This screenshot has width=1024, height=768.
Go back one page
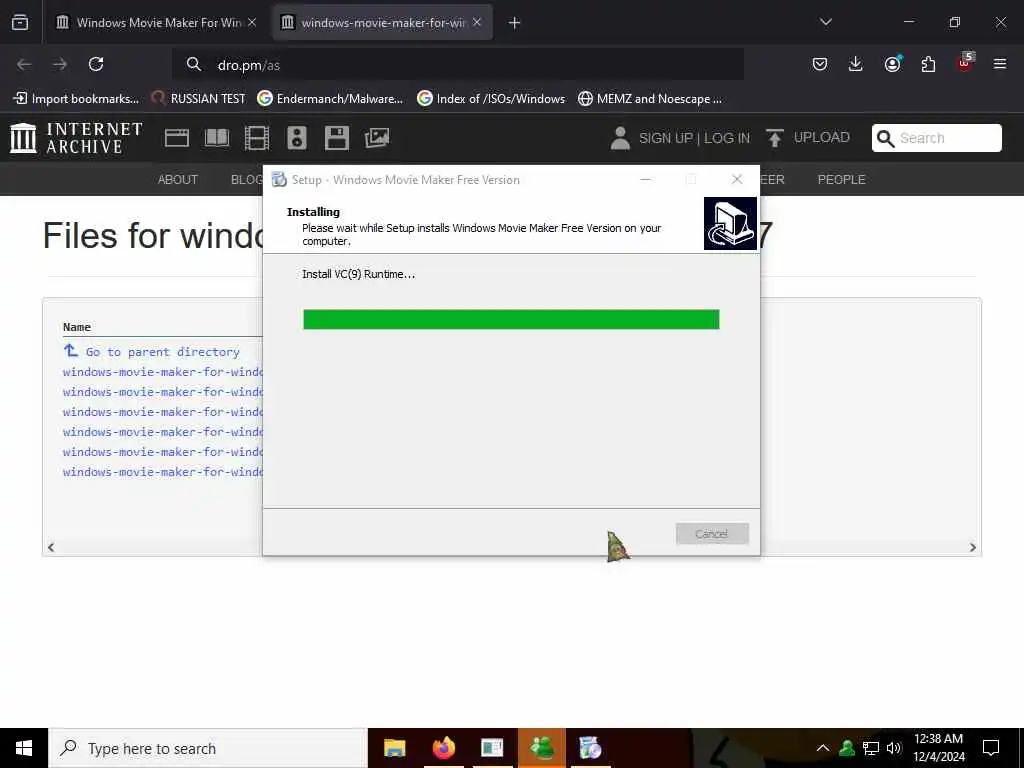[x=24, y=64]
